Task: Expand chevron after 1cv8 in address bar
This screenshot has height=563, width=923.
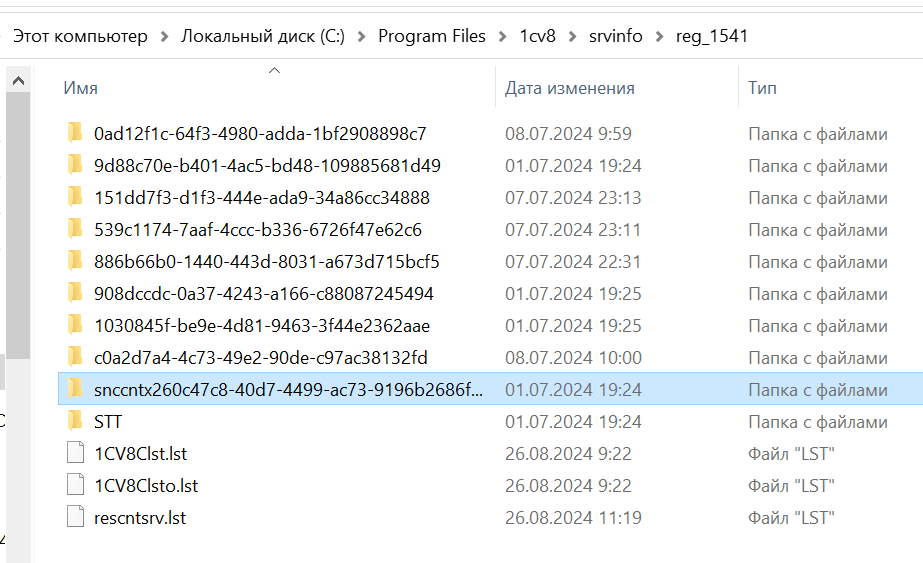Action: pos(572,37)
